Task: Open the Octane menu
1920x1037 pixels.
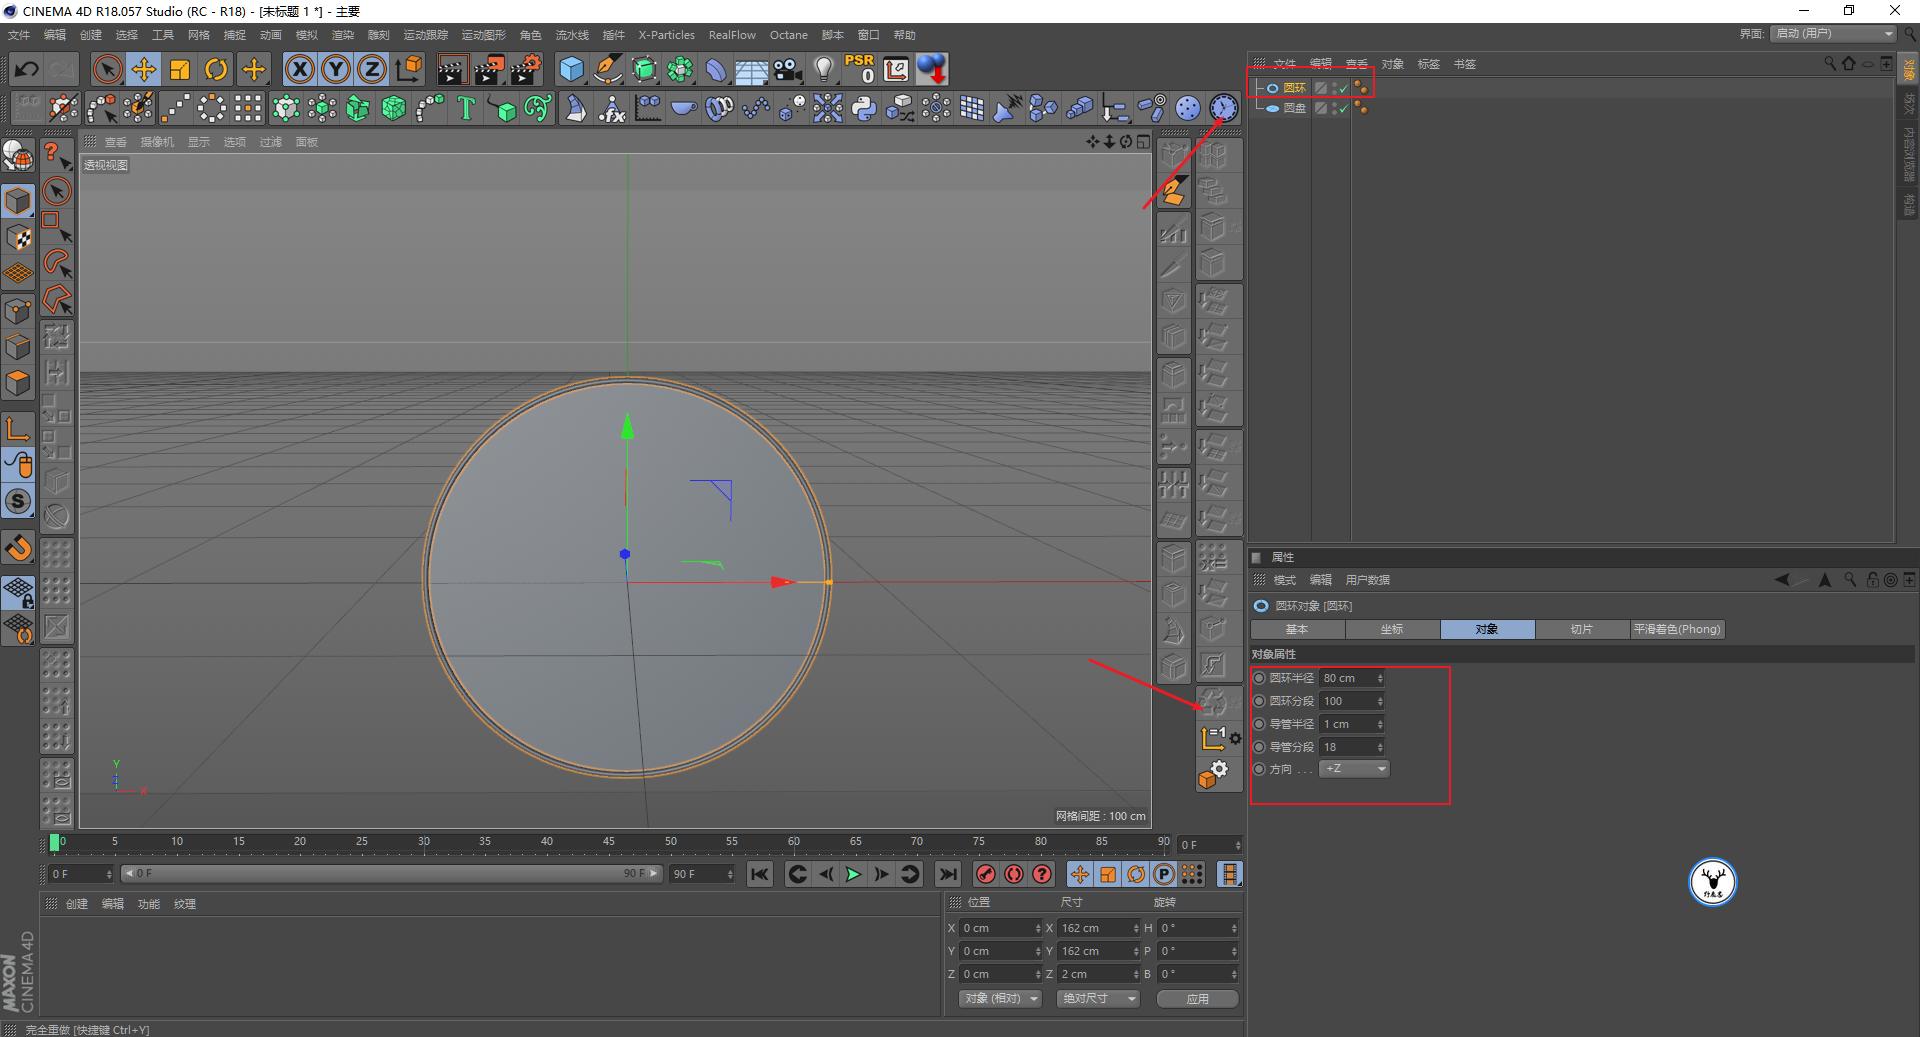Action: coord(788,34)
